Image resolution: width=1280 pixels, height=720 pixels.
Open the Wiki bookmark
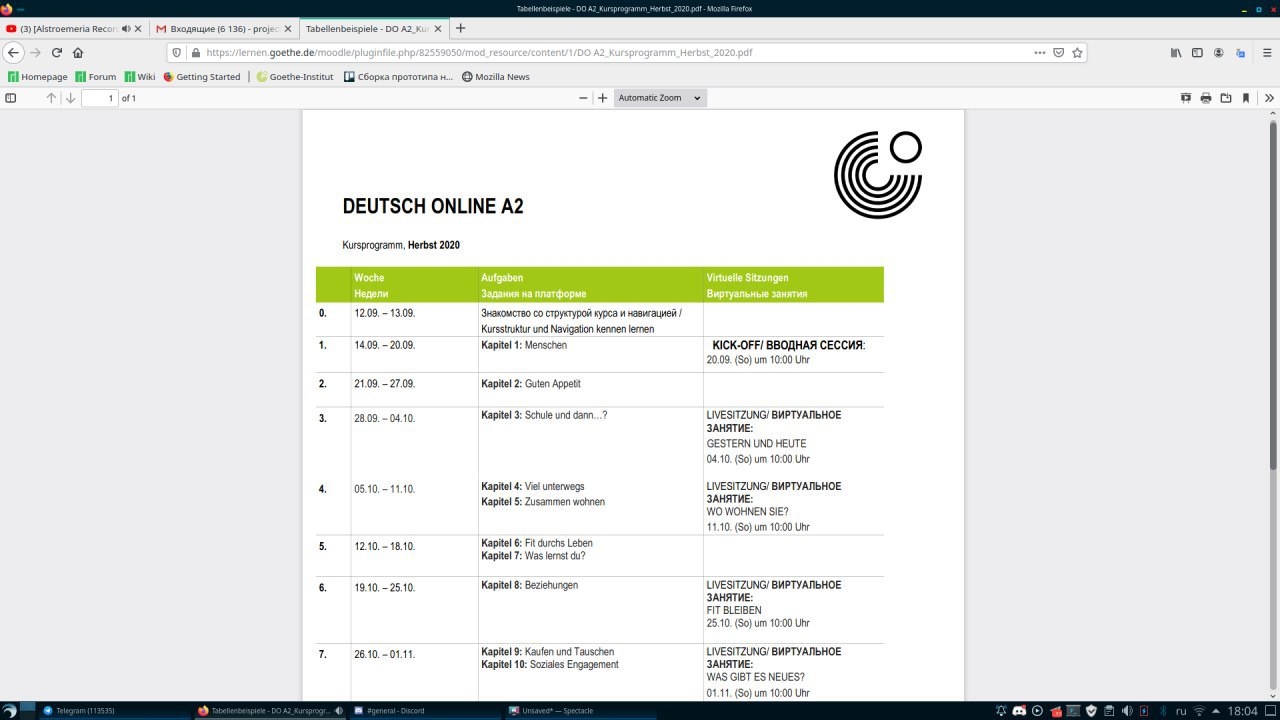point(140,76)
